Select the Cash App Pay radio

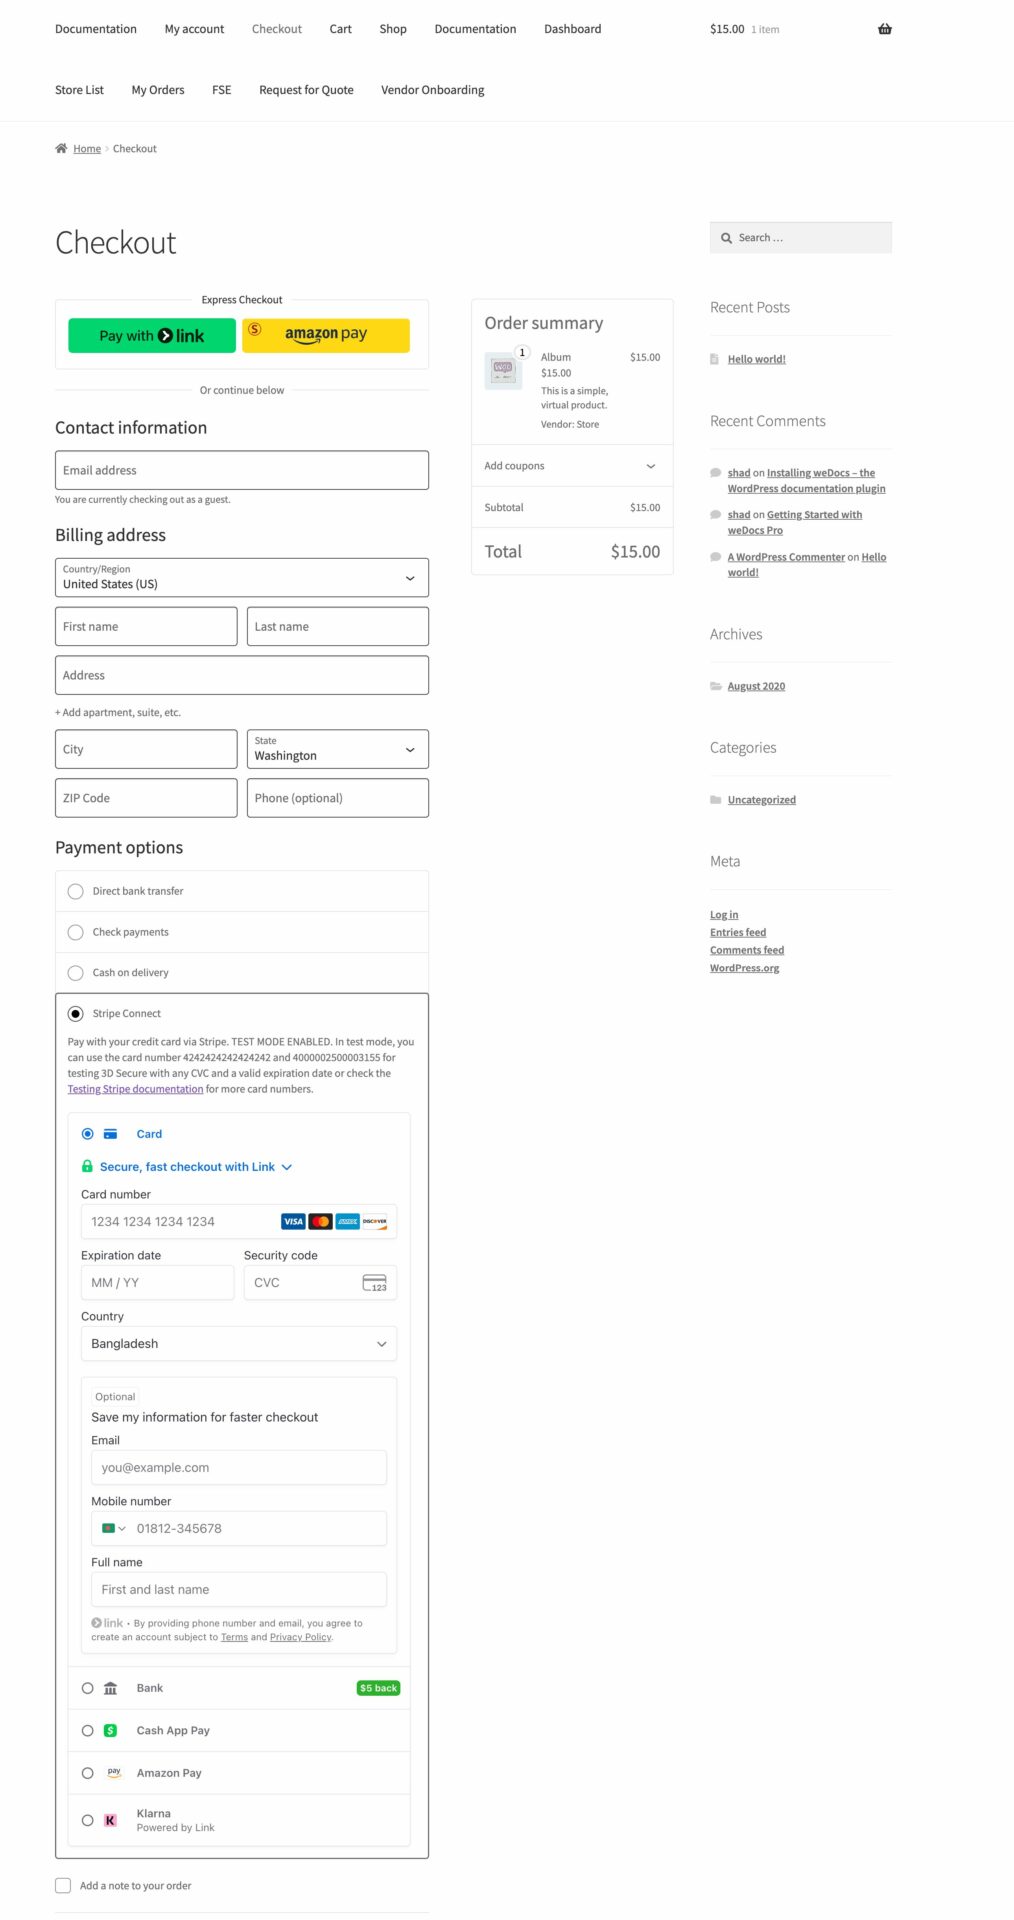tap(87, 1730)
